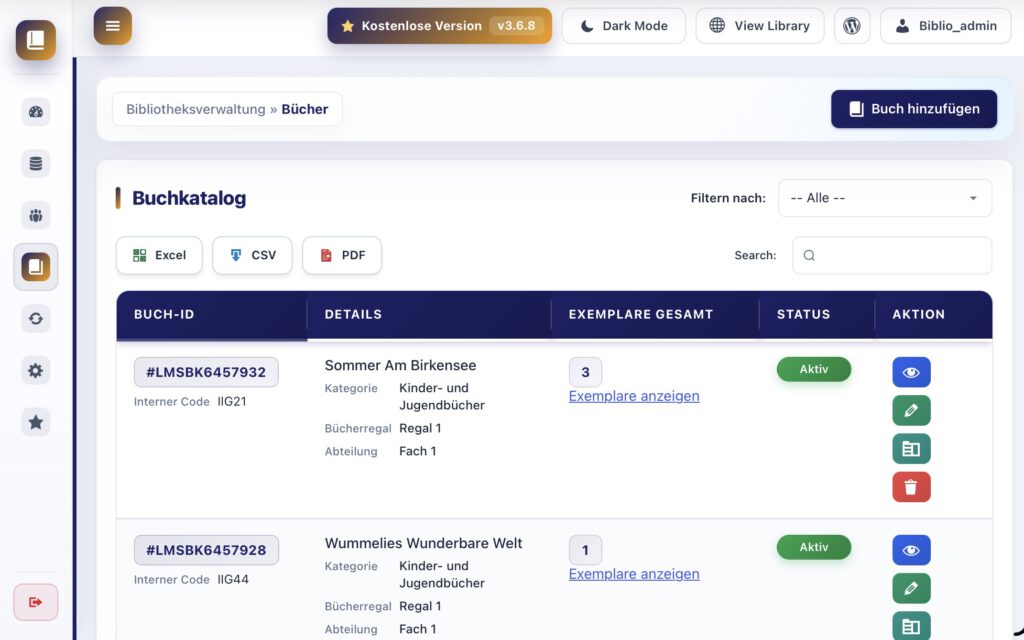The height and width of the screenshot is (640, 1024).
Task: Click the library book logo icon
Action: (36, 40)
